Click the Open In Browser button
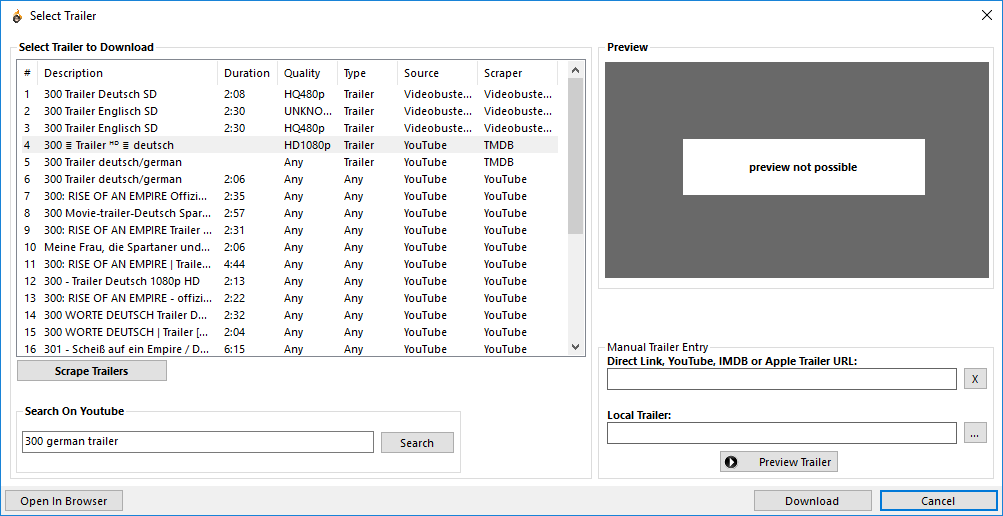The width and height of the screenshot is (1003, 516). 63,501
